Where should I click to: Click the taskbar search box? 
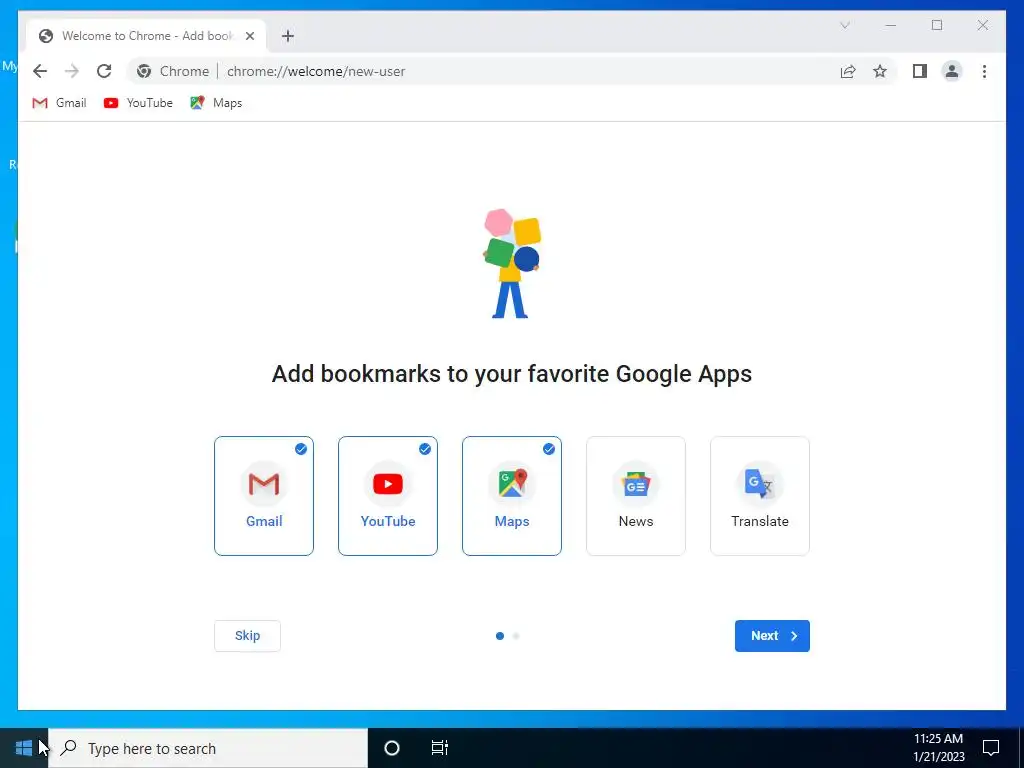tap(208, 748)
